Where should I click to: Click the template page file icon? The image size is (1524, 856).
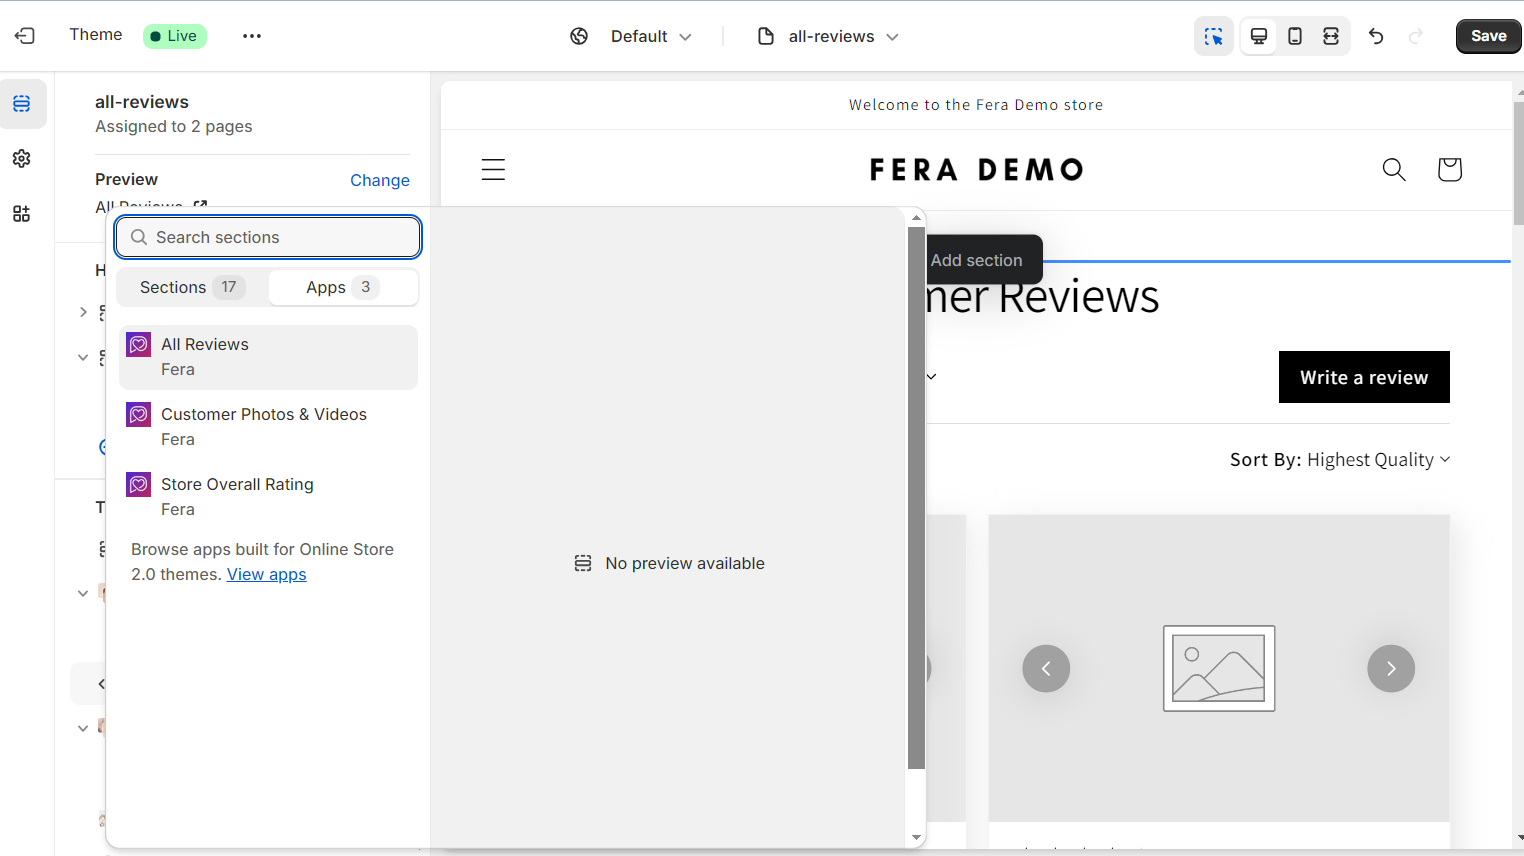pos(766,36)
